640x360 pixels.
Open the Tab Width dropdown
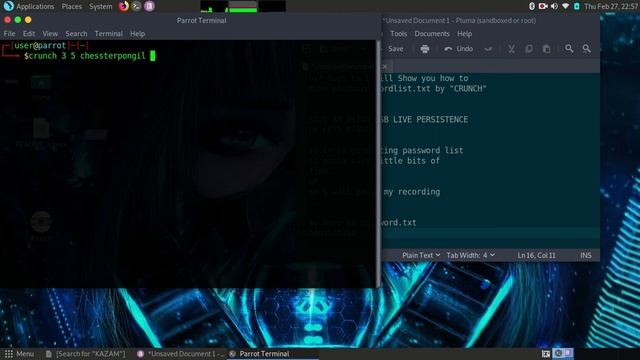(x=470, y=255)
